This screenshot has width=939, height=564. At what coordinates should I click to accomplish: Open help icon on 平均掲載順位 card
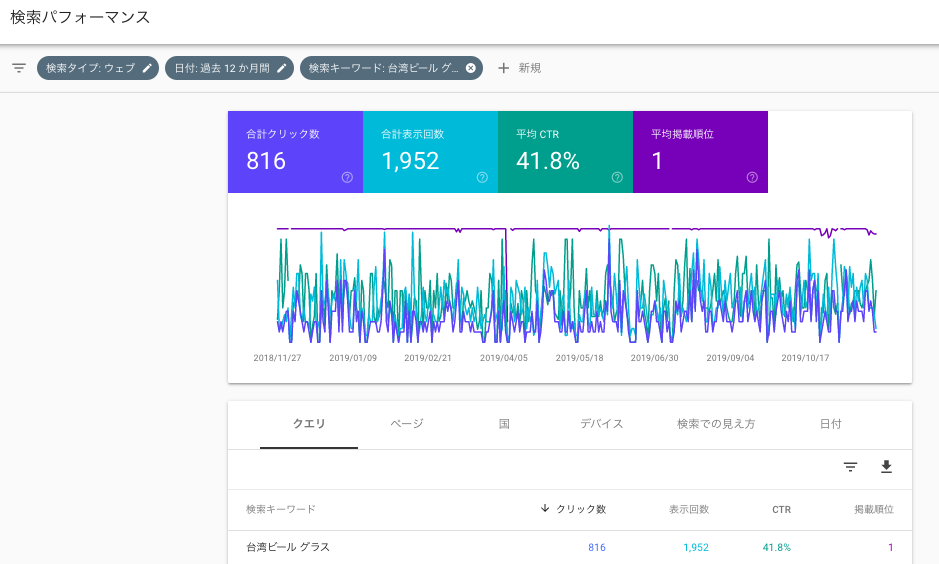[x=752, y=177]
